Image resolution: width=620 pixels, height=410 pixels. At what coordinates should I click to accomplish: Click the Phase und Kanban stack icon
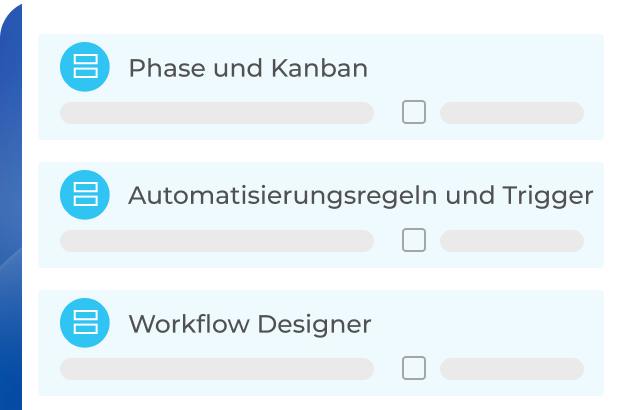point(85,67)
